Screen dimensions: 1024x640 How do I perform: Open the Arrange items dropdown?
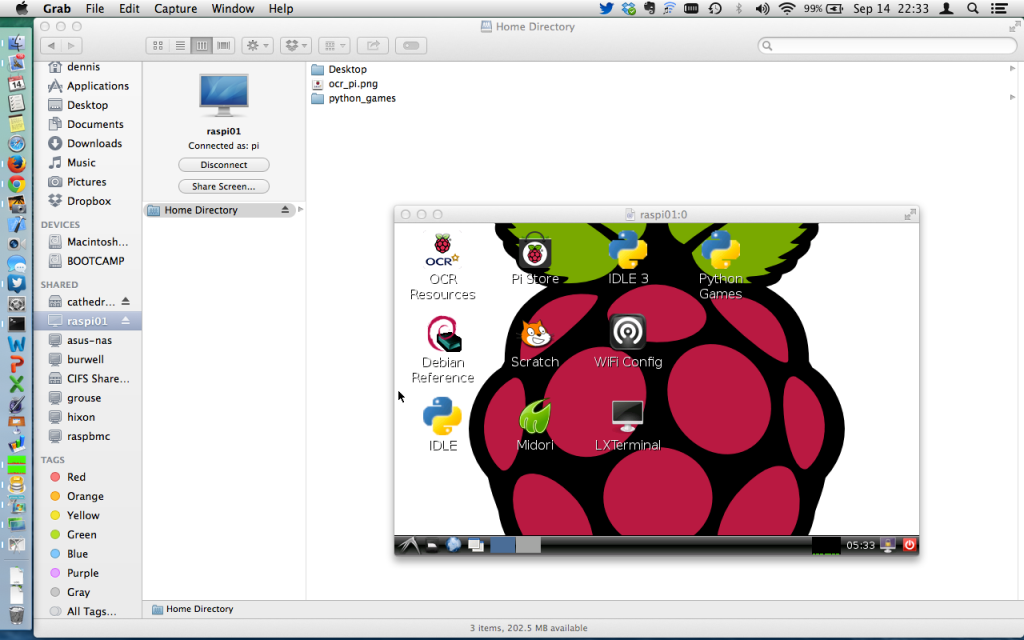pos(334,46)
